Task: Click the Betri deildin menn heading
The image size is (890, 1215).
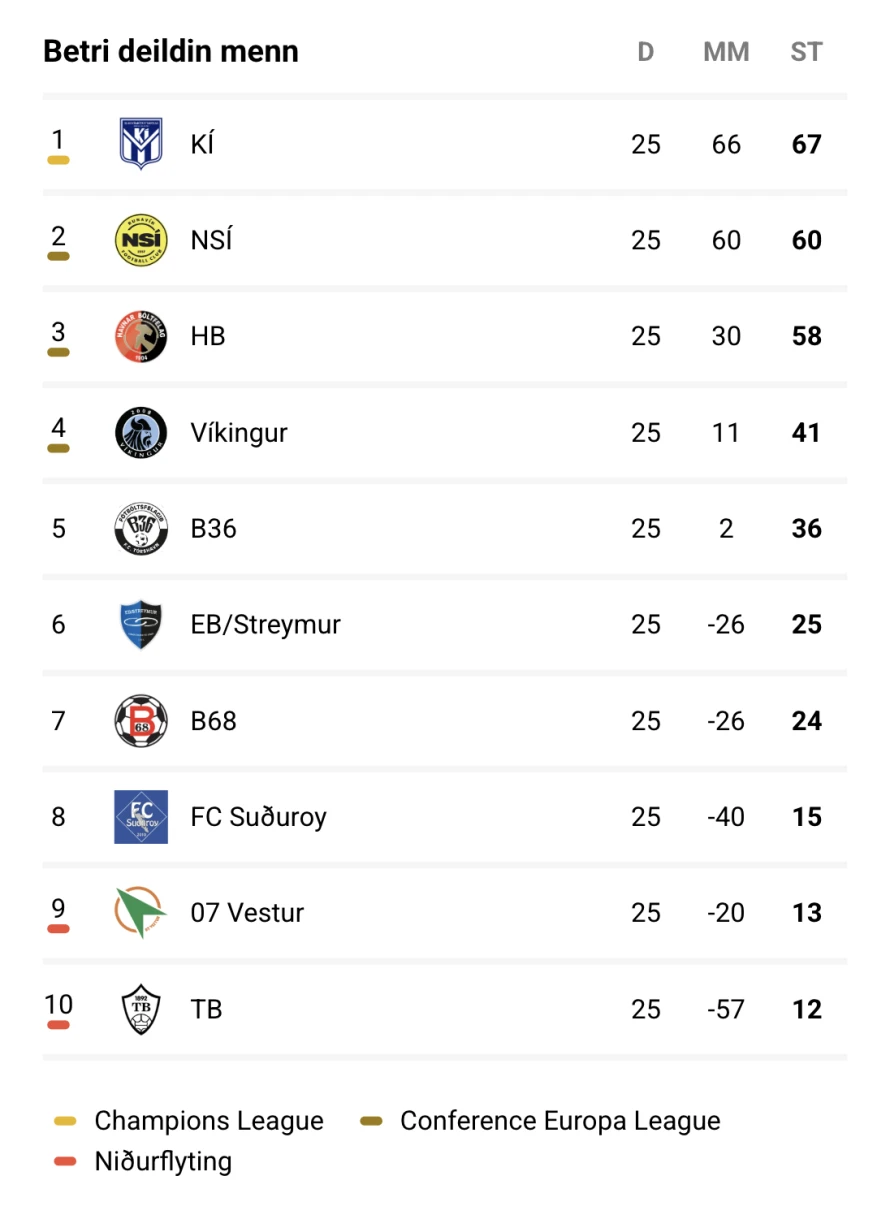Action: click(171, 51)
